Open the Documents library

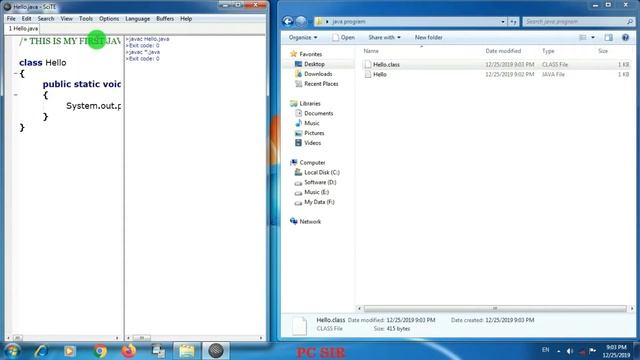[x=314, y=113]
